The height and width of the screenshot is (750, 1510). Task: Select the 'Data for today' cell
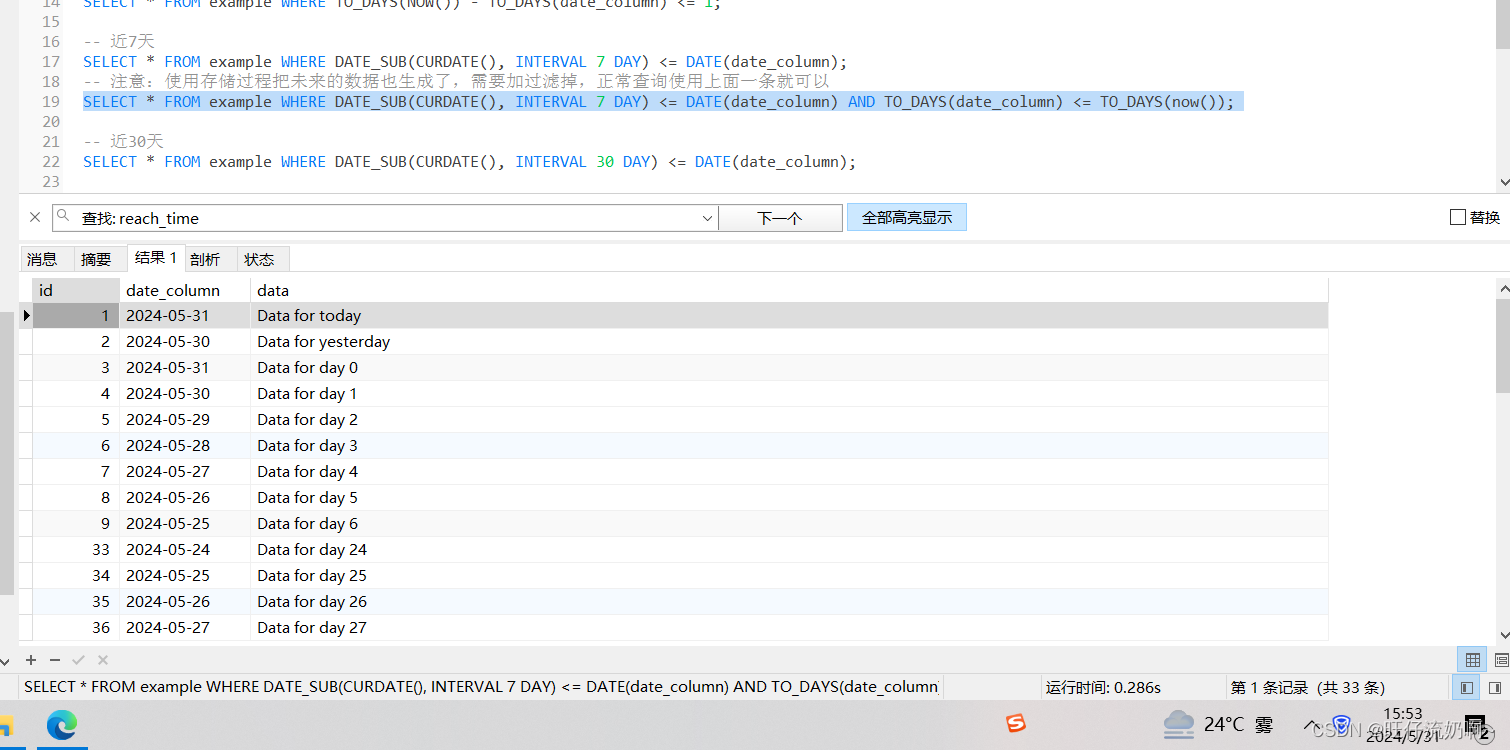click(789, 316)
